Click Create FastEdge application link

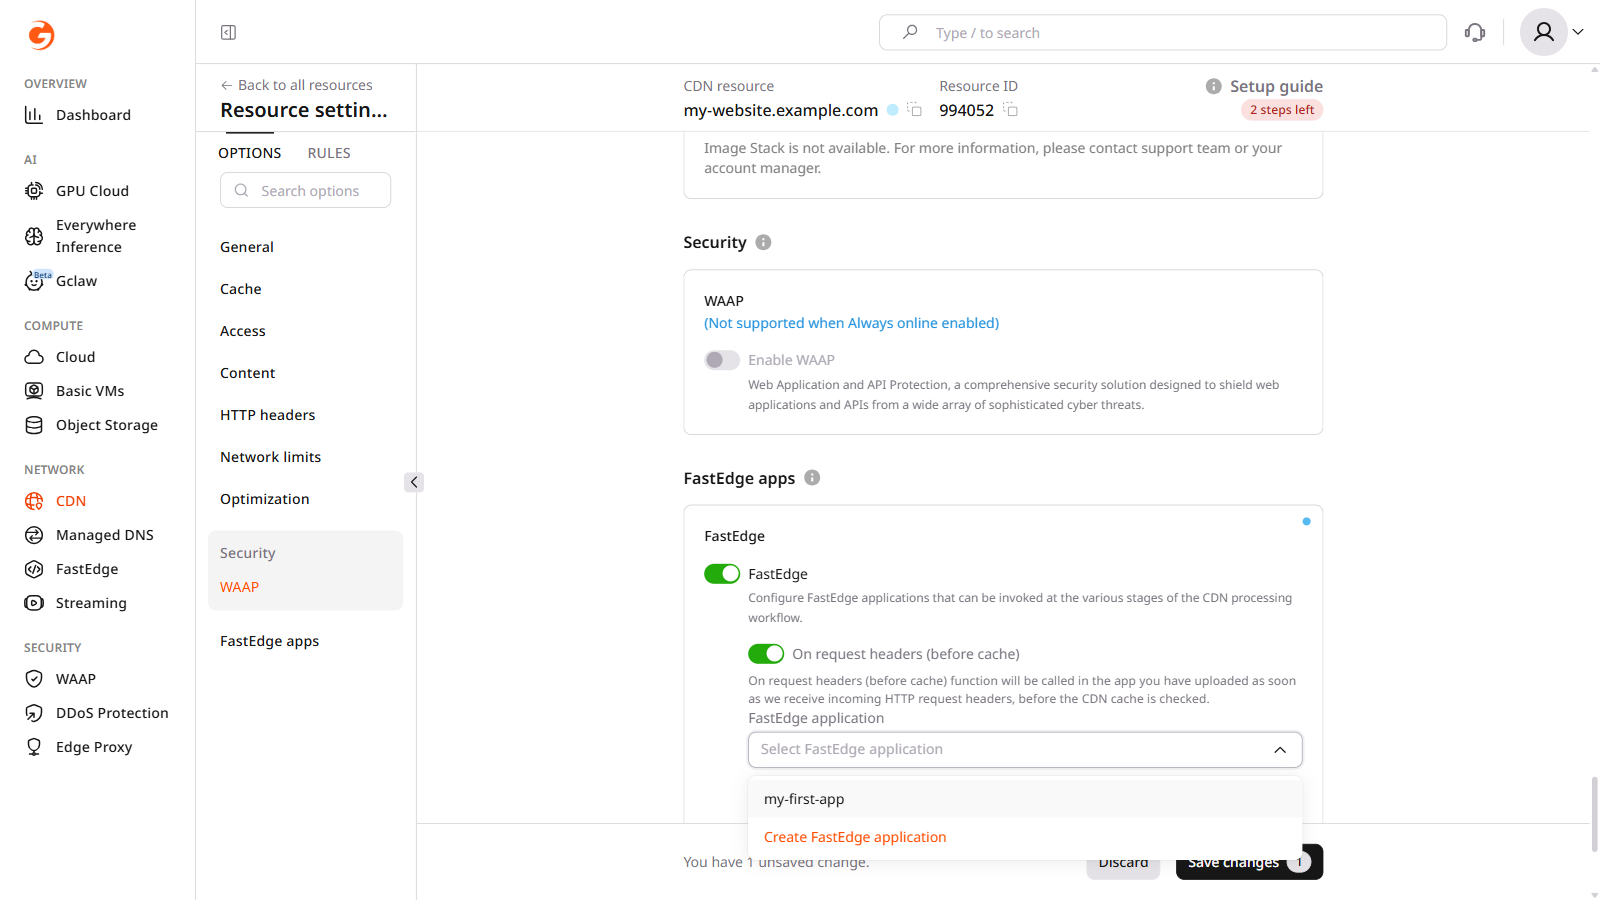click(855, 837)
